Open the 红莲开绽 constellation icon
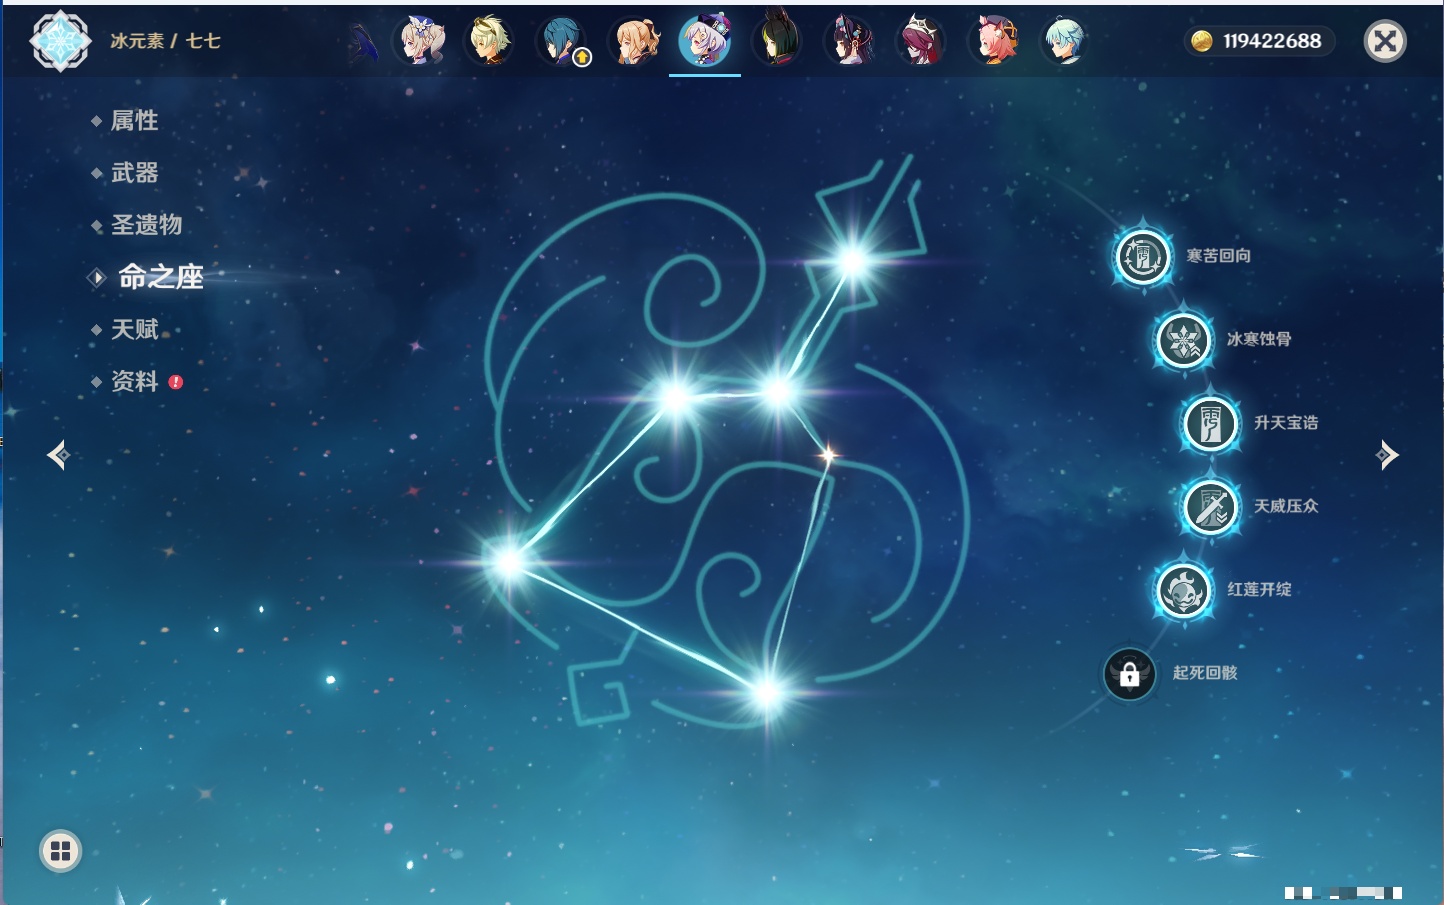1444x905 pixels. click(1184, 590)
